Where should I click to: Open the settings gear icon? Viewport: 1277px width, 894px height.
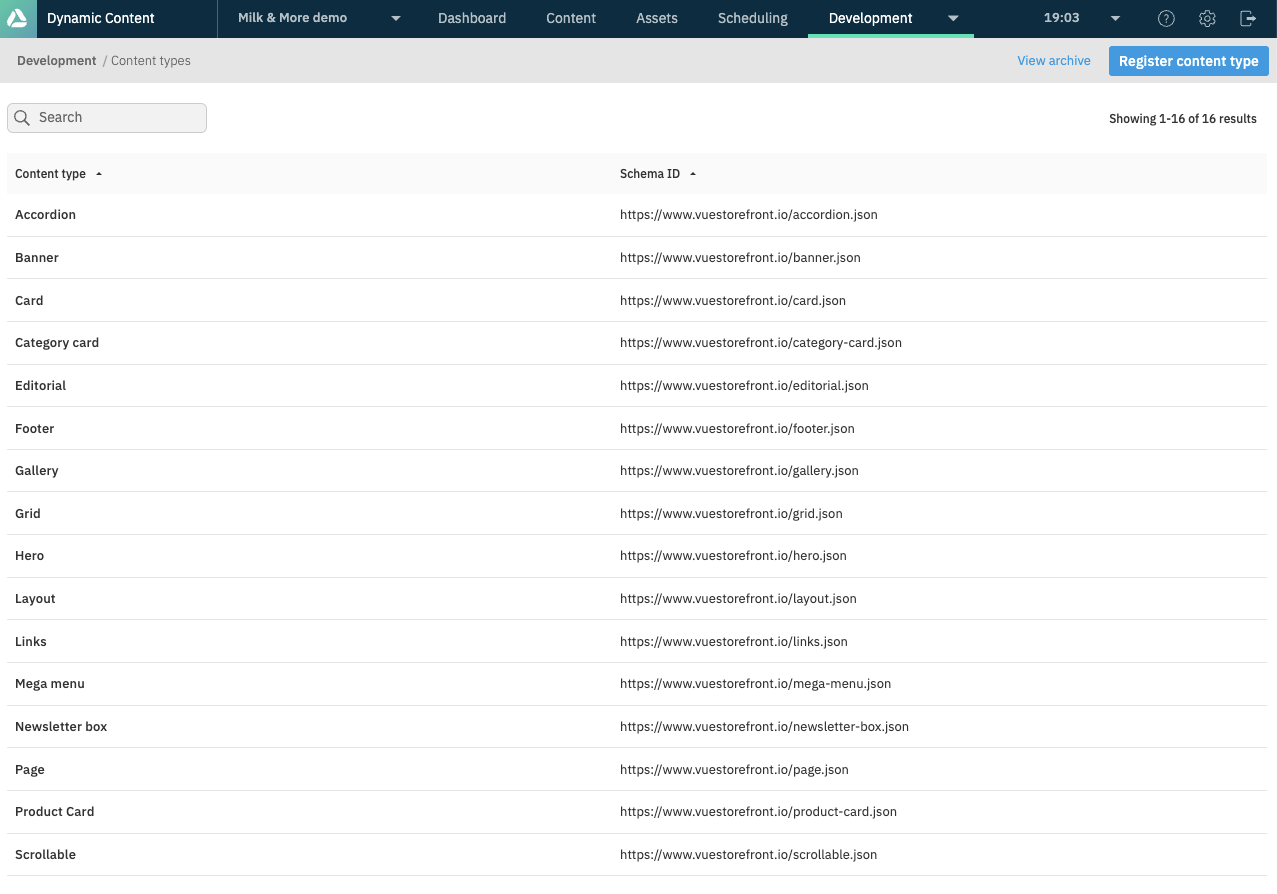pos(1206,18)
